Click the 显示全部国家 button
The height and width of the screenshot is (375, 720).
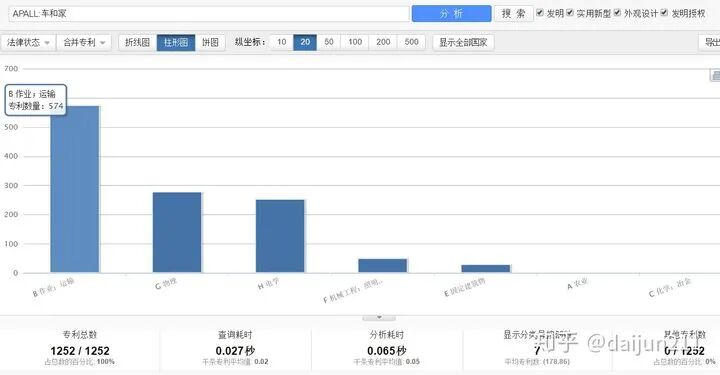[x=463, y=42]
